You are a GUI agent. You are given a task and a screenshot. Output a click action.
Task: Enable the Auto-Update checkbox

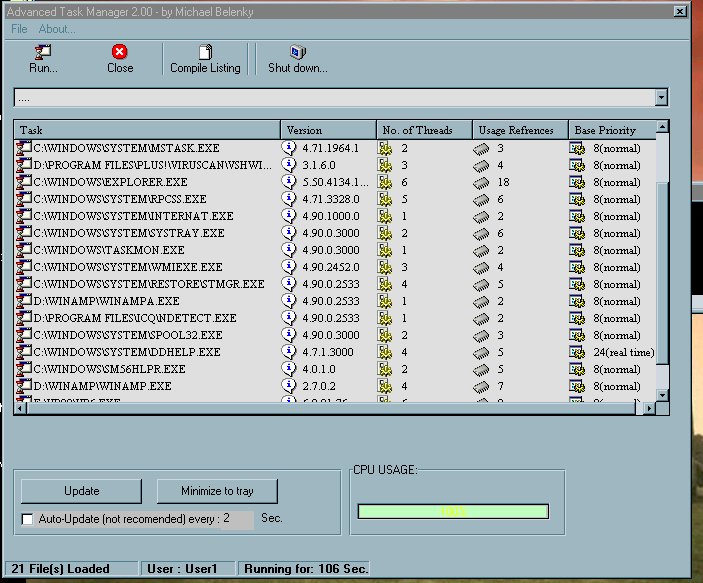click(27, 519)
